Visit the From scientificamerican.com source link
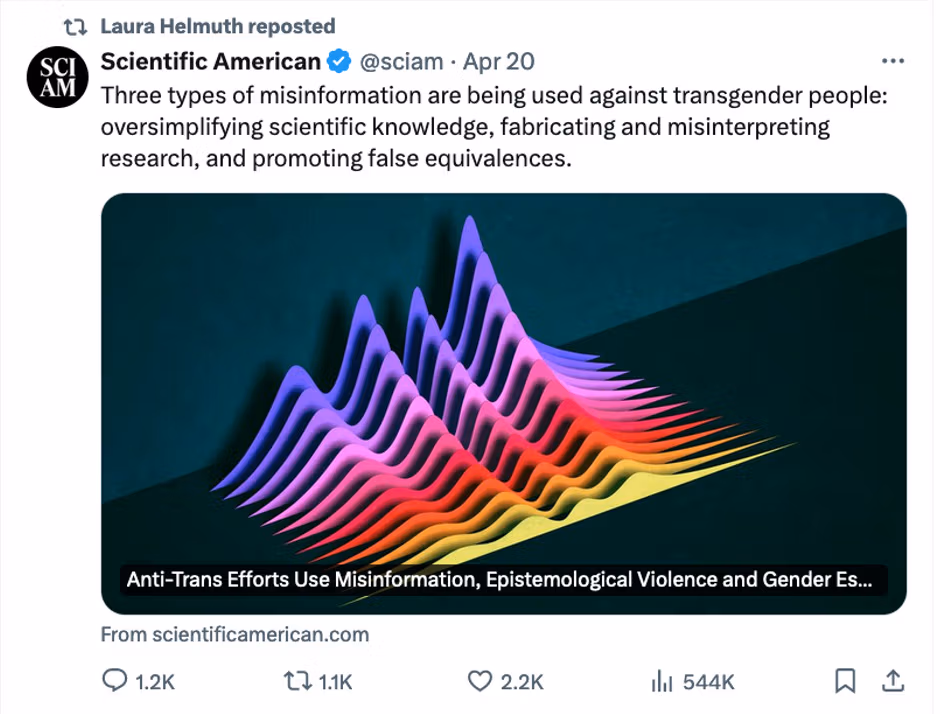The height and width of the screenshot is (714, 940). tap(235, 634)
